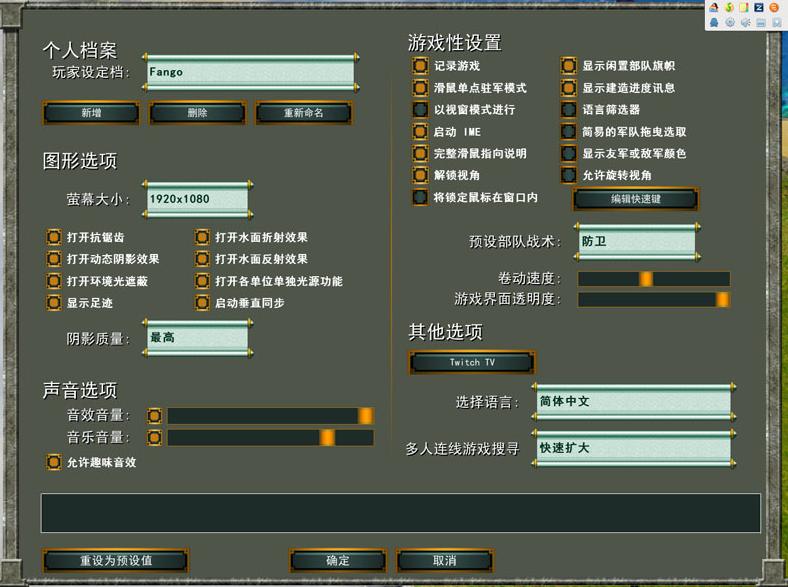
Task: Click 重设为预设值 reset button
Action: pos(116,560)
